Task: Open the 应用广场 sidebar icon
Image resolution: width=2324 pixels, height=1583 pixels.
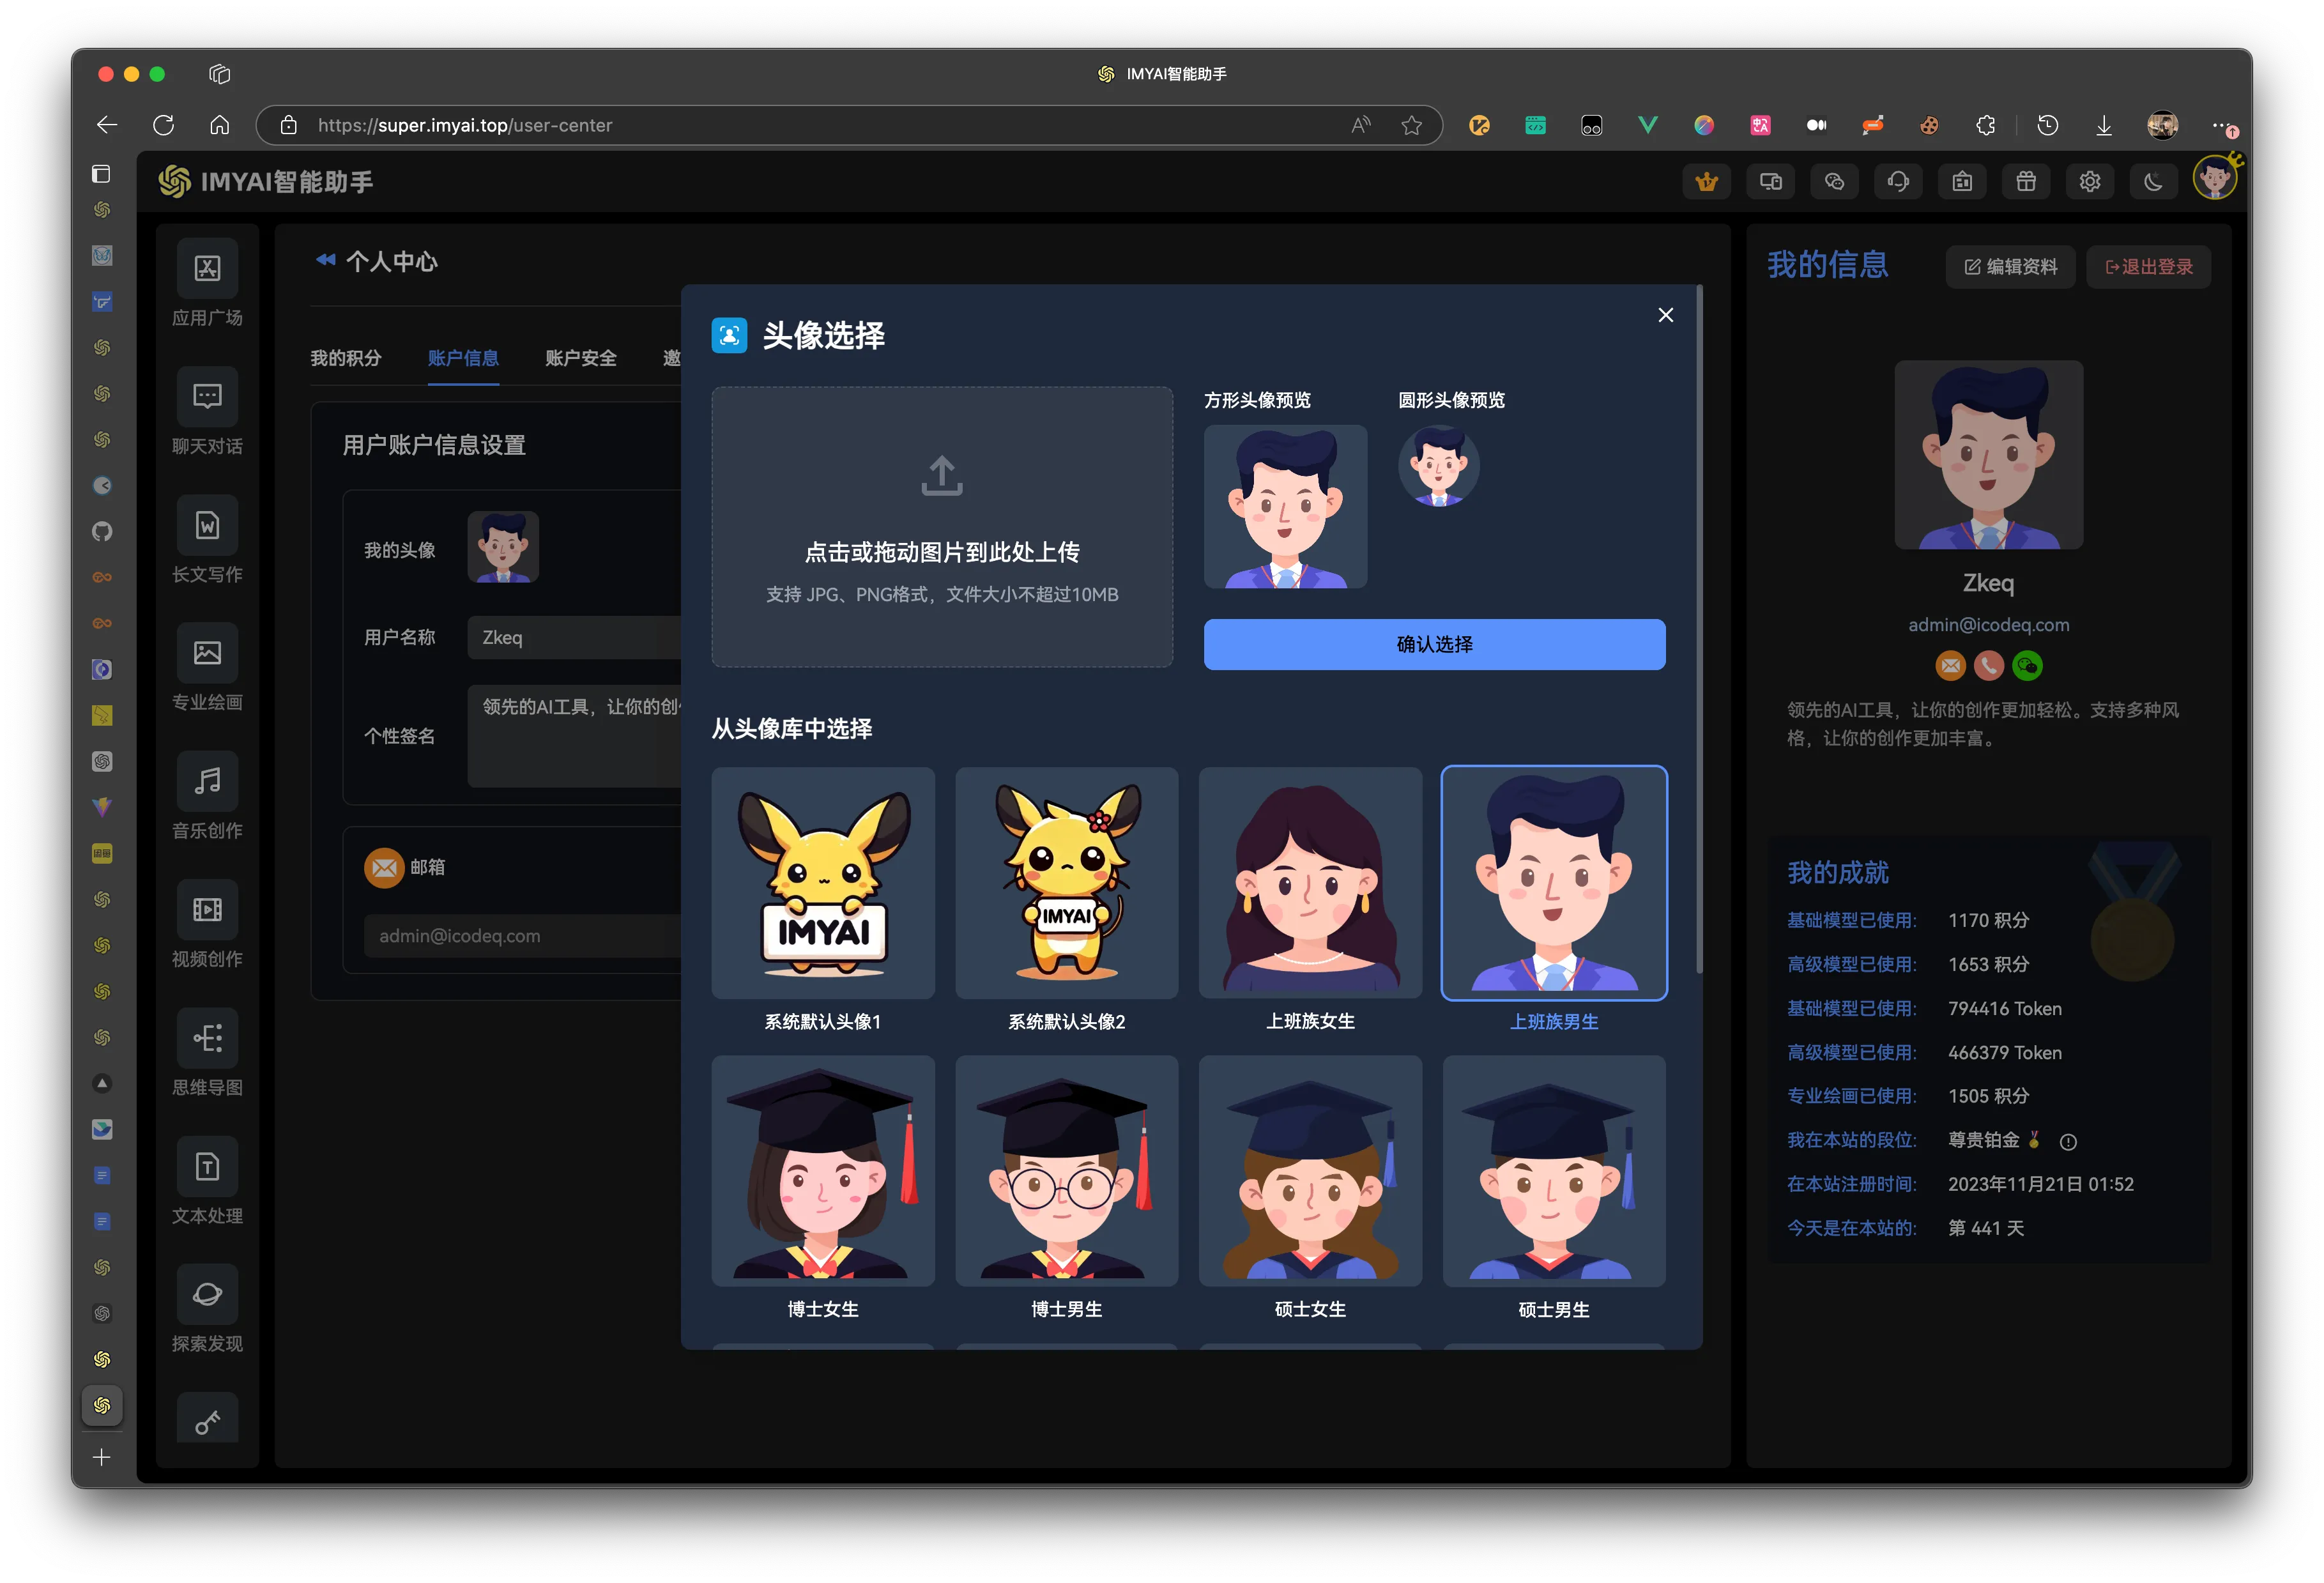Action: (207, 268)
